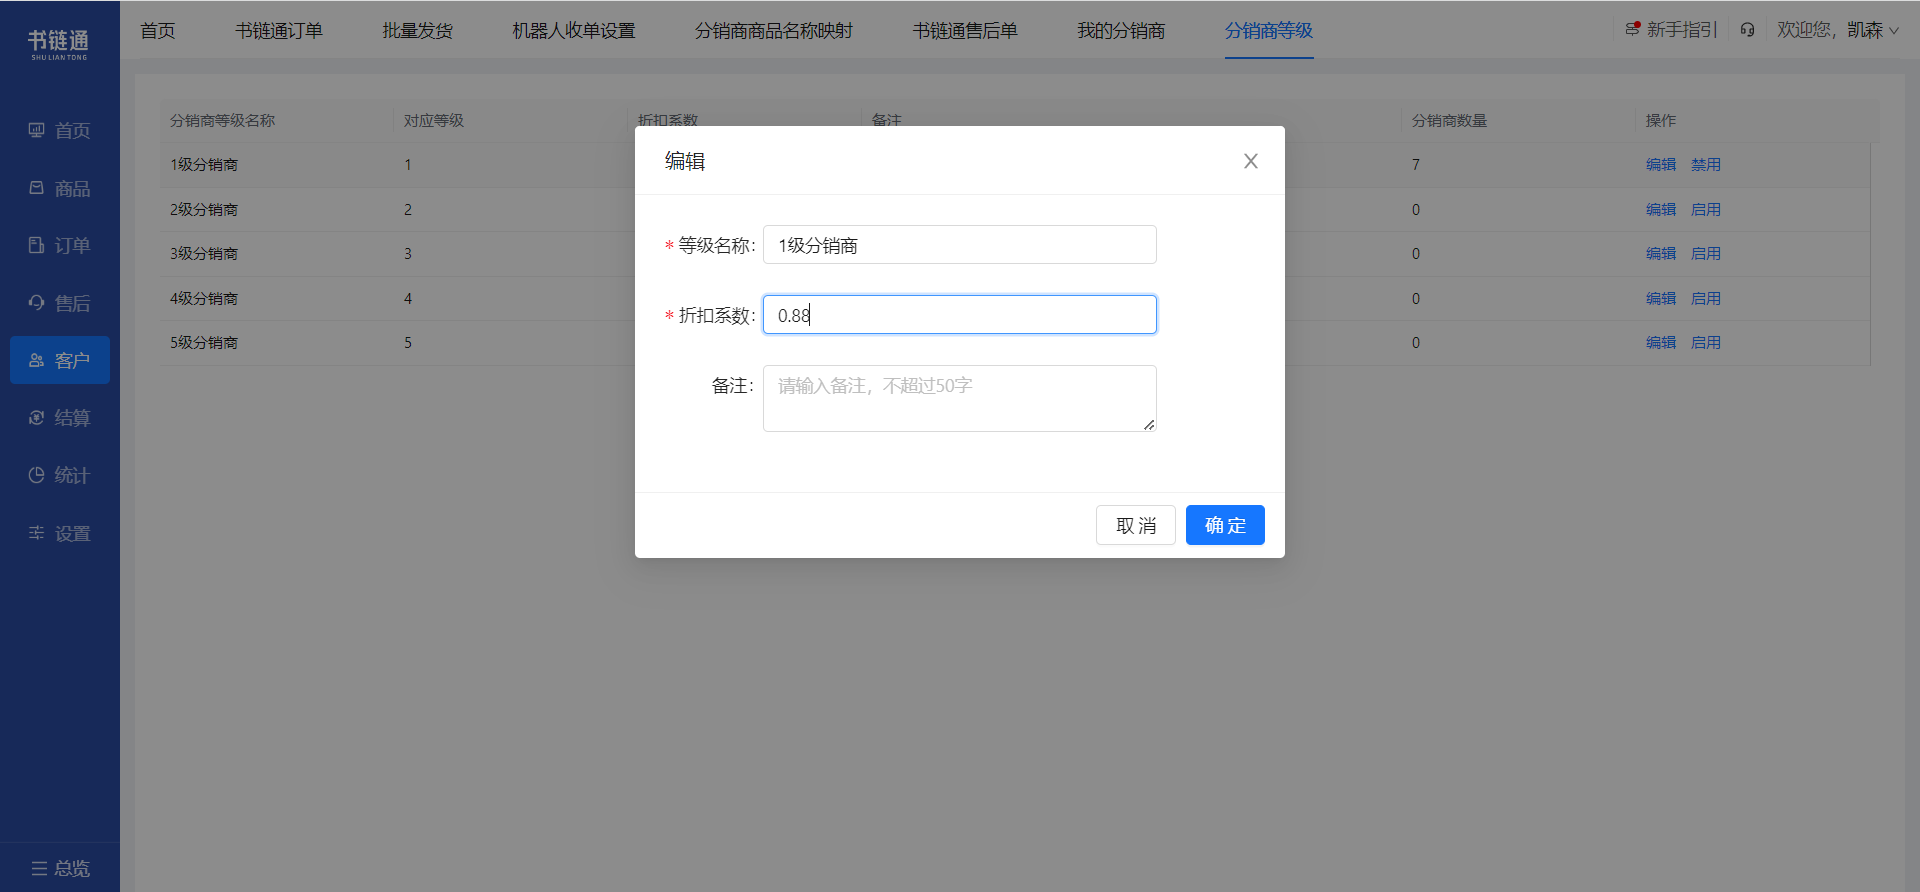Click the 结算 sidebar icon
The image size is (1920, 892).
[x=36, y=417]
